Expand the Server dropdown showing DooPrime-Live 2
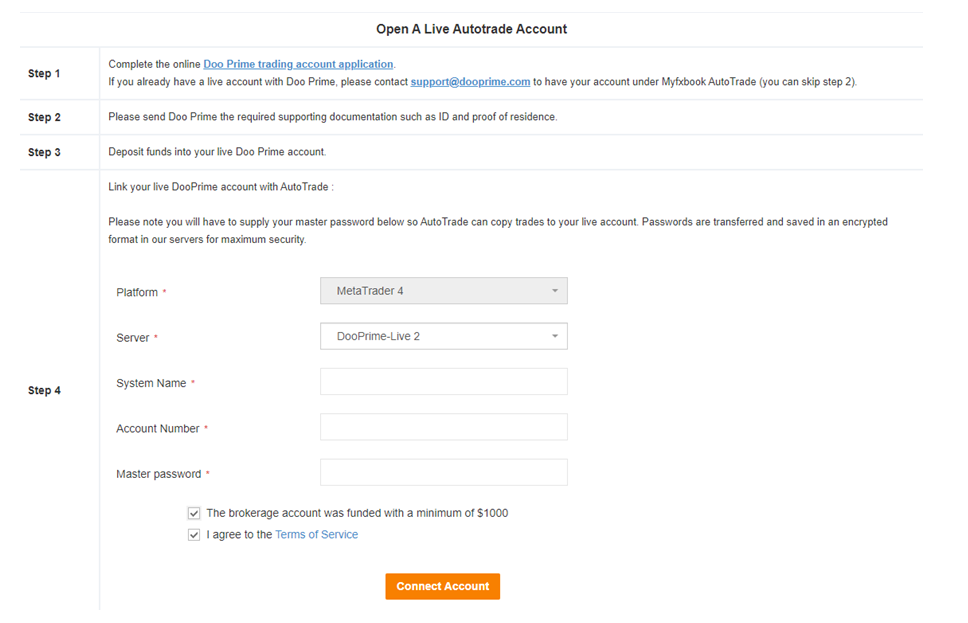This screenshot has width=968, height=623. [x=444, y=337]
